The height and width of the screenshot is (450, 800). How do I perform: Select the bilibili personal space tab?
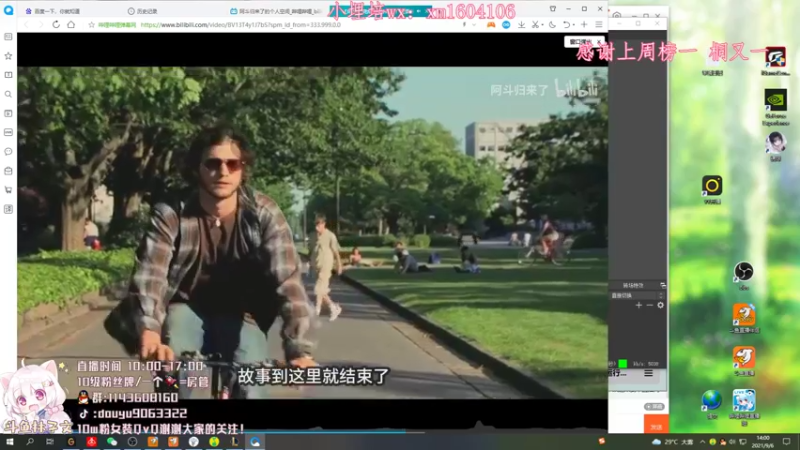click(x=278, y=11)
